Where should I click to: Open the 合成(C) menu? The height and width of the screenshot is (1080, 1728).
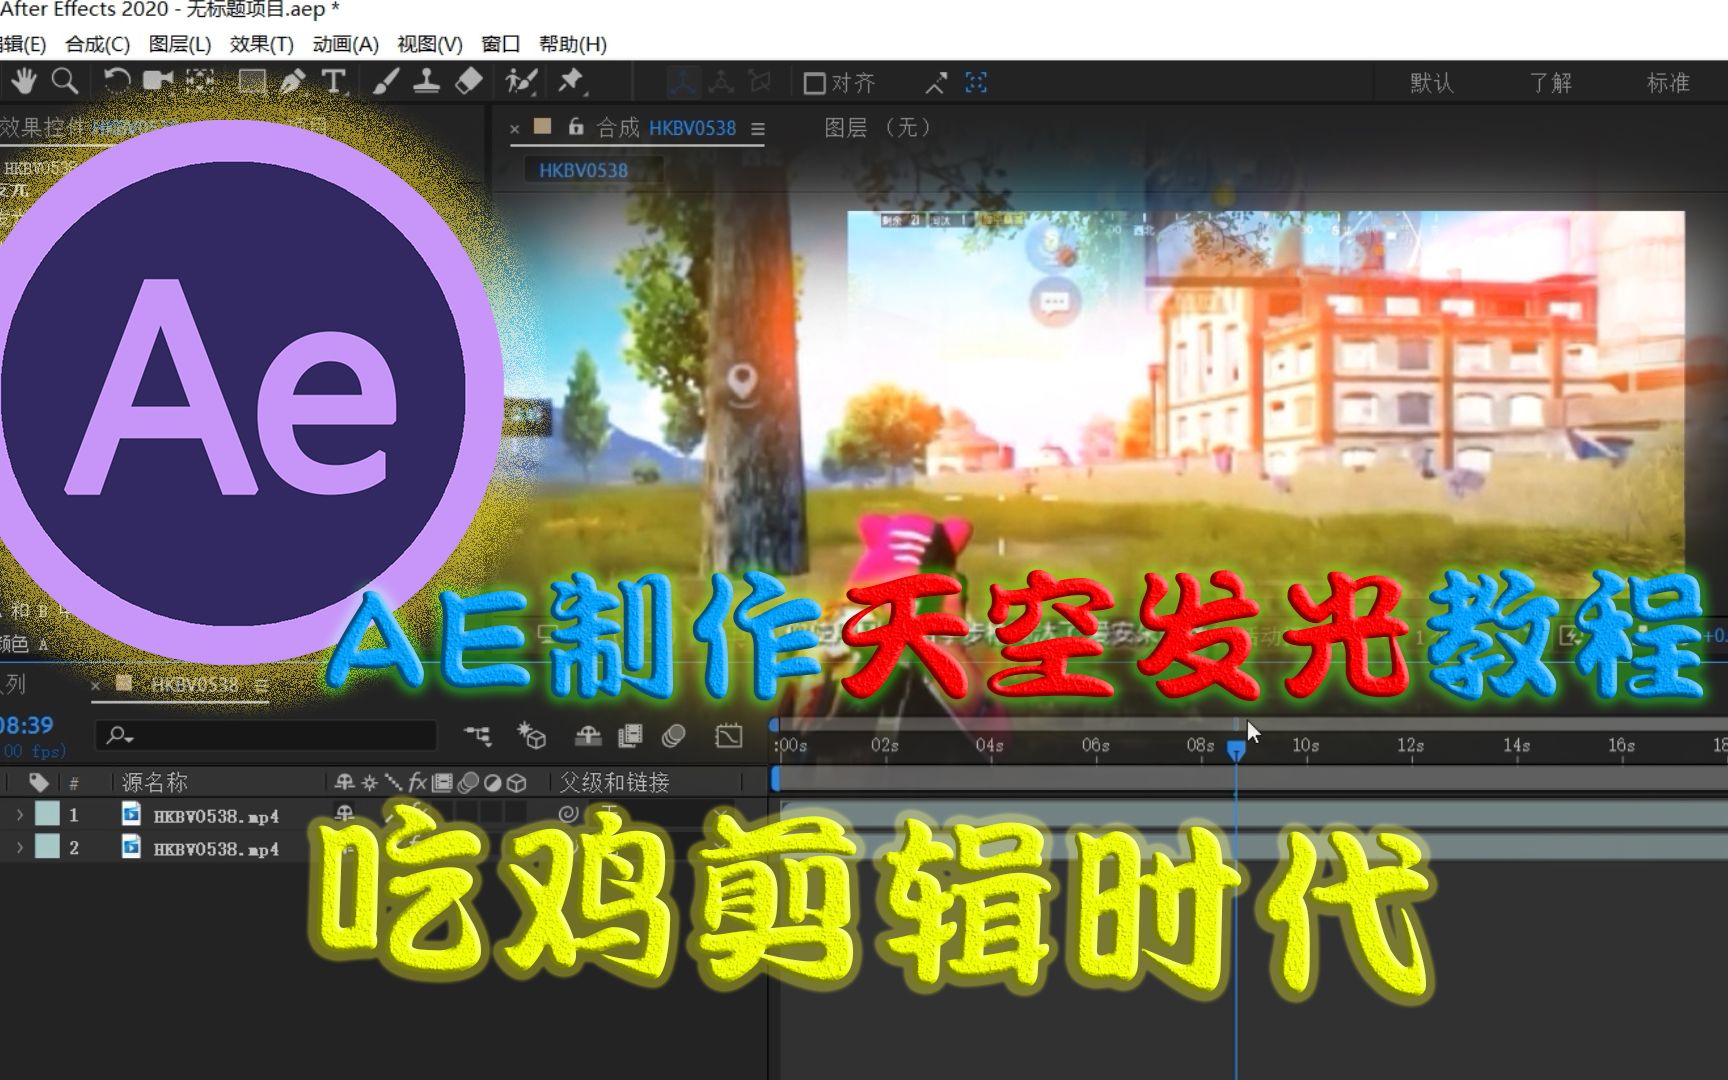point(97,44)
